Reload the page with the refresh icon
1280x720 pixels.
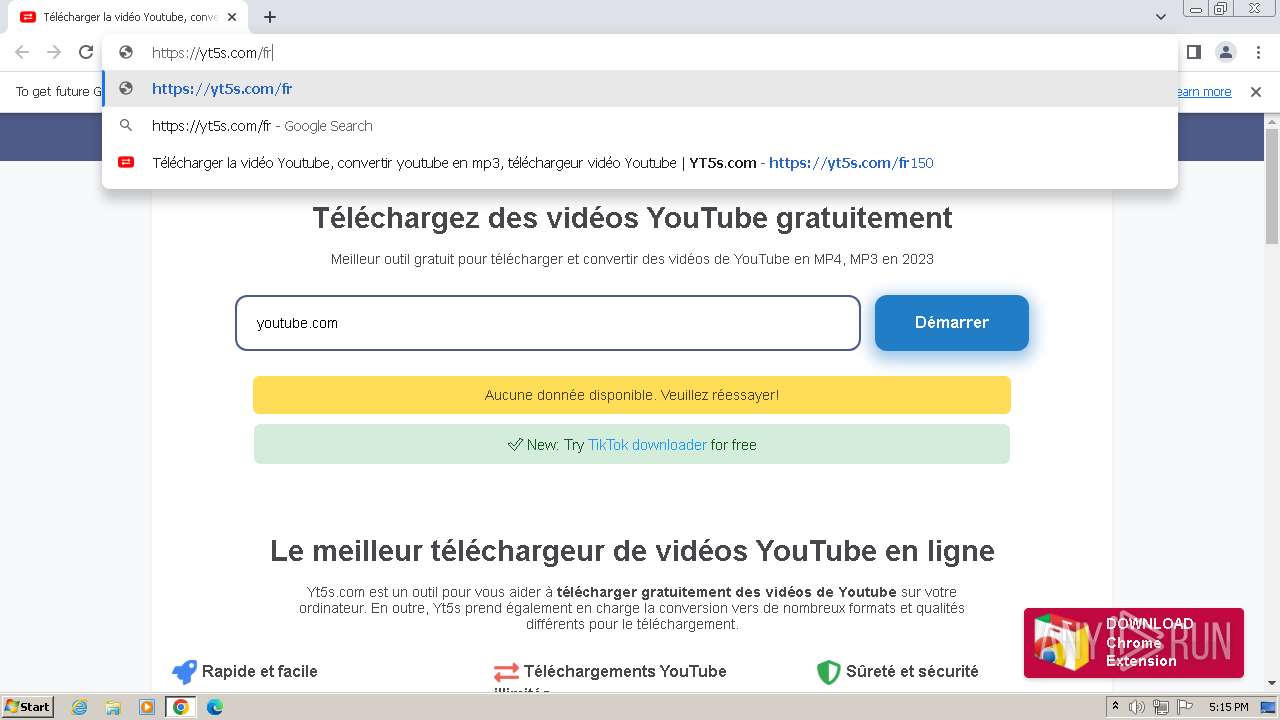(x=86, y=52)
